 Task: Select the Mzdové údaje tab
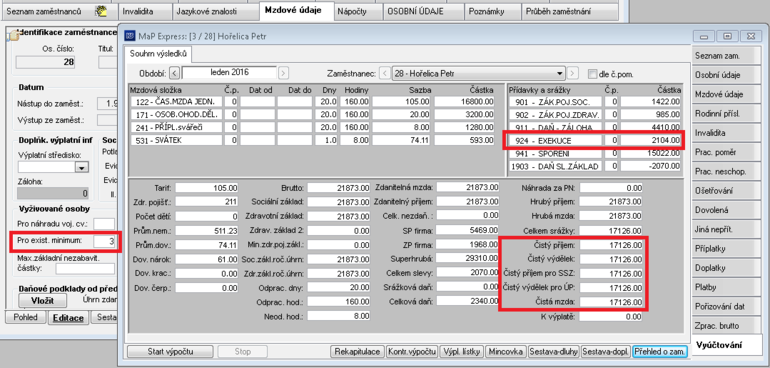point(296,10)
